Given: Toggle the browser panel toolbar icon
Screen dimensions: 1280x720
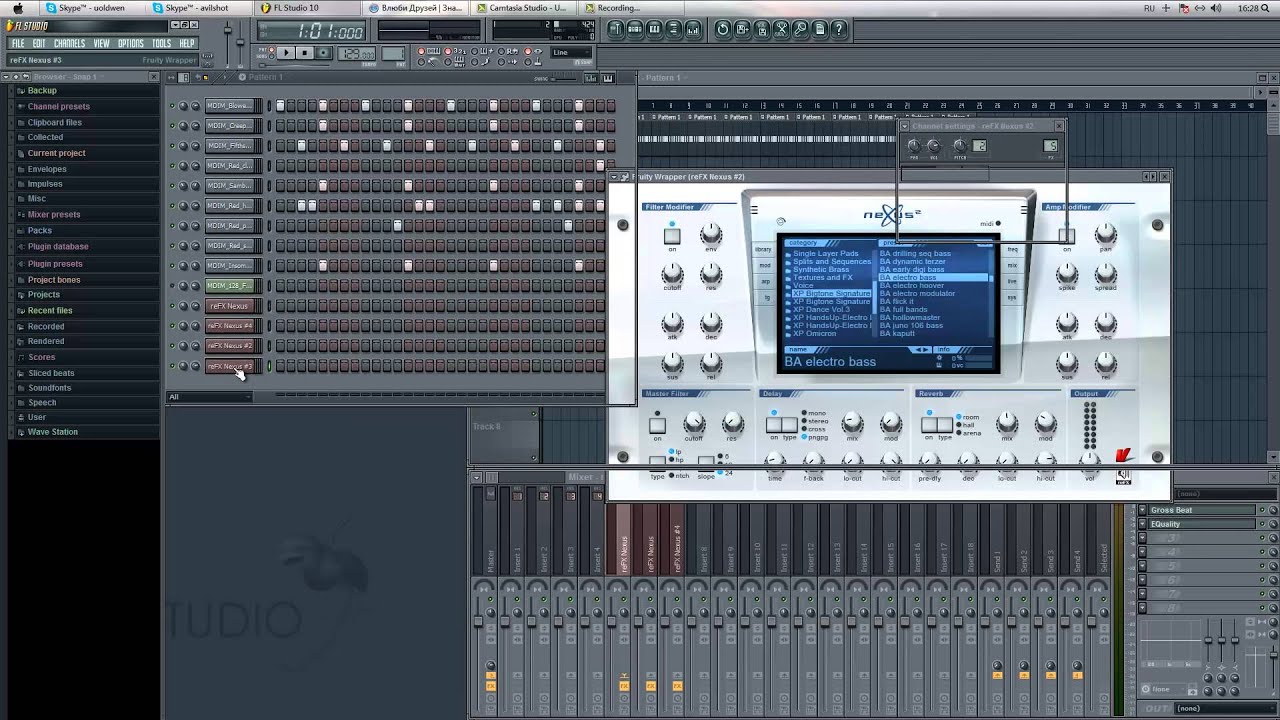Looking at the screenshot, I should pyautogui.click(x=674, y=29).
